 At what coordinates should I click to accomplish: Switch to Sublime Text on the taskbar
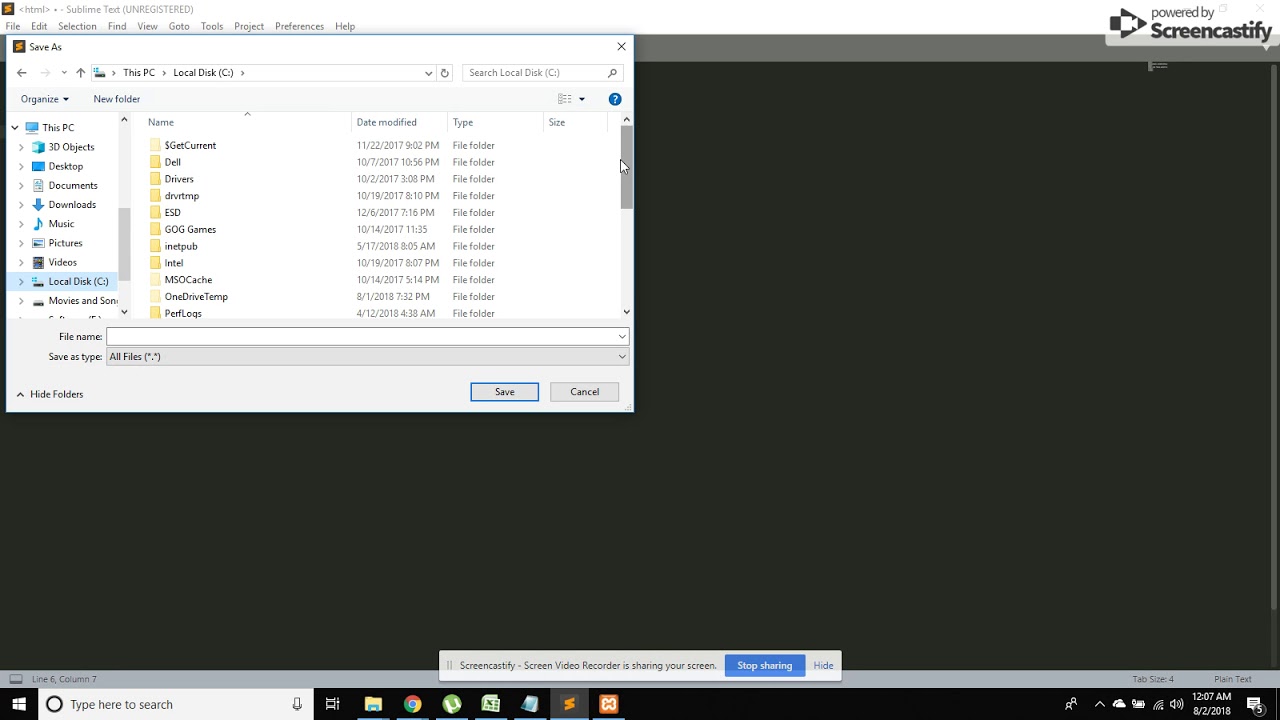tap(569, 704)
